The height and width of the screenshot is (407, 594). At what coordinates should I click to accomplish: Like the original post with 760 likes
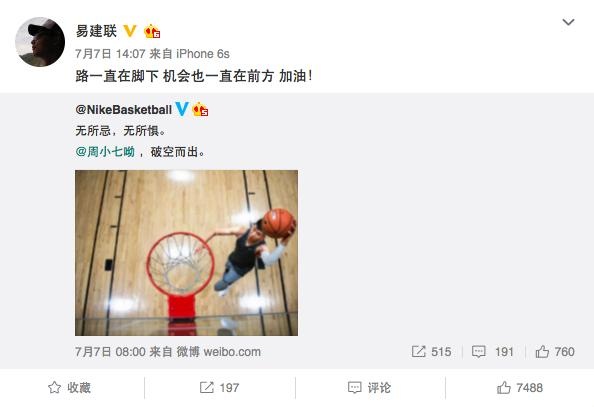(x=555, y=352)
